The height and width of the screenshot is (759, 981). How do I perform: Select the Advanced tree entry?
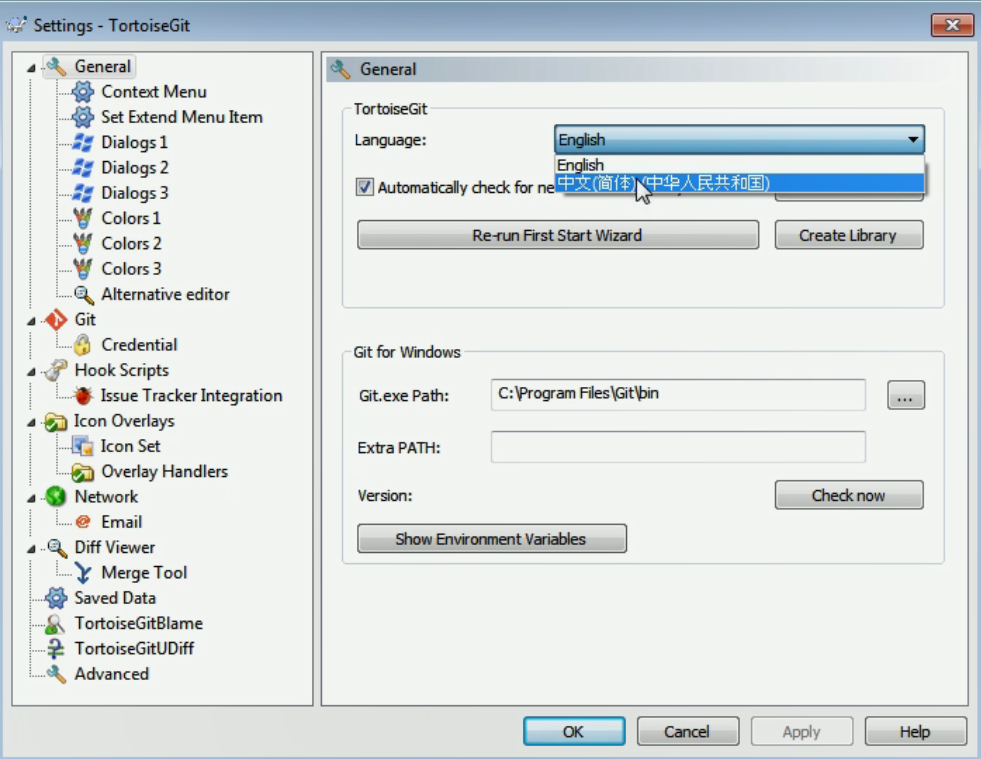pos(111,674)
